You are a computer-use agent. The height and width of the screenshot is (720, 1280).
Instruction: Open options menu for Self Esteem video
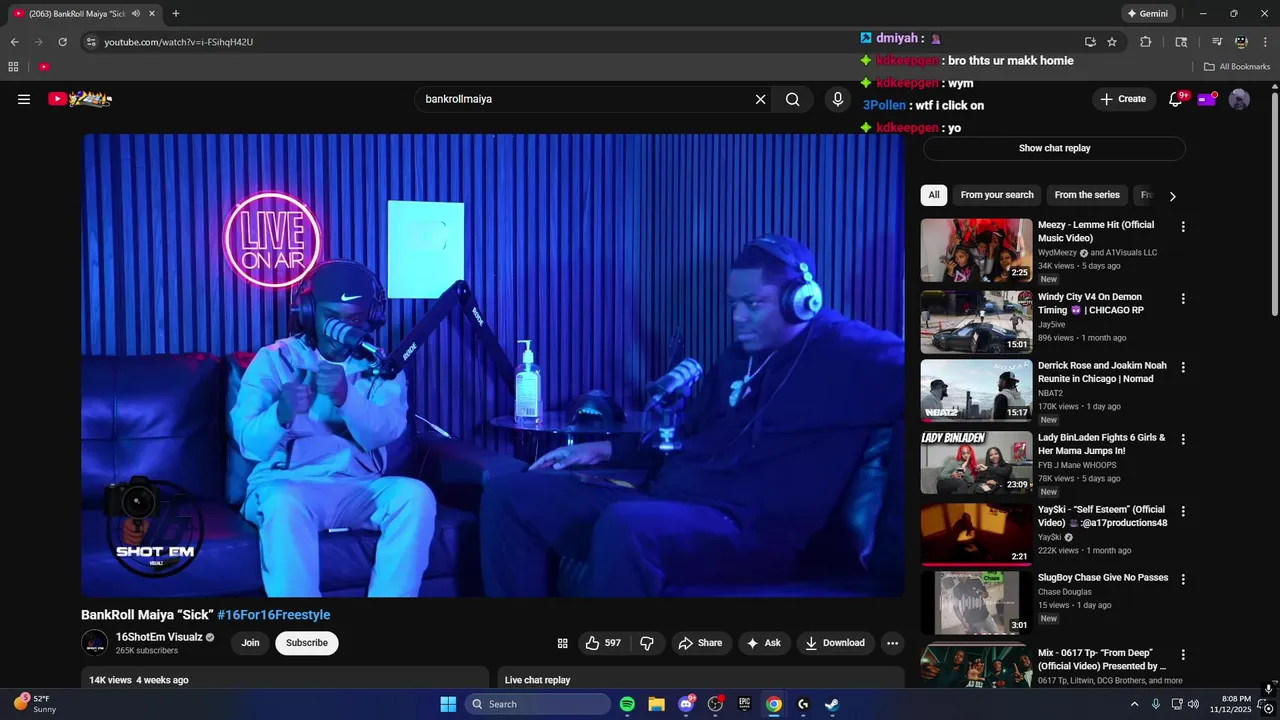(1183, 512)
